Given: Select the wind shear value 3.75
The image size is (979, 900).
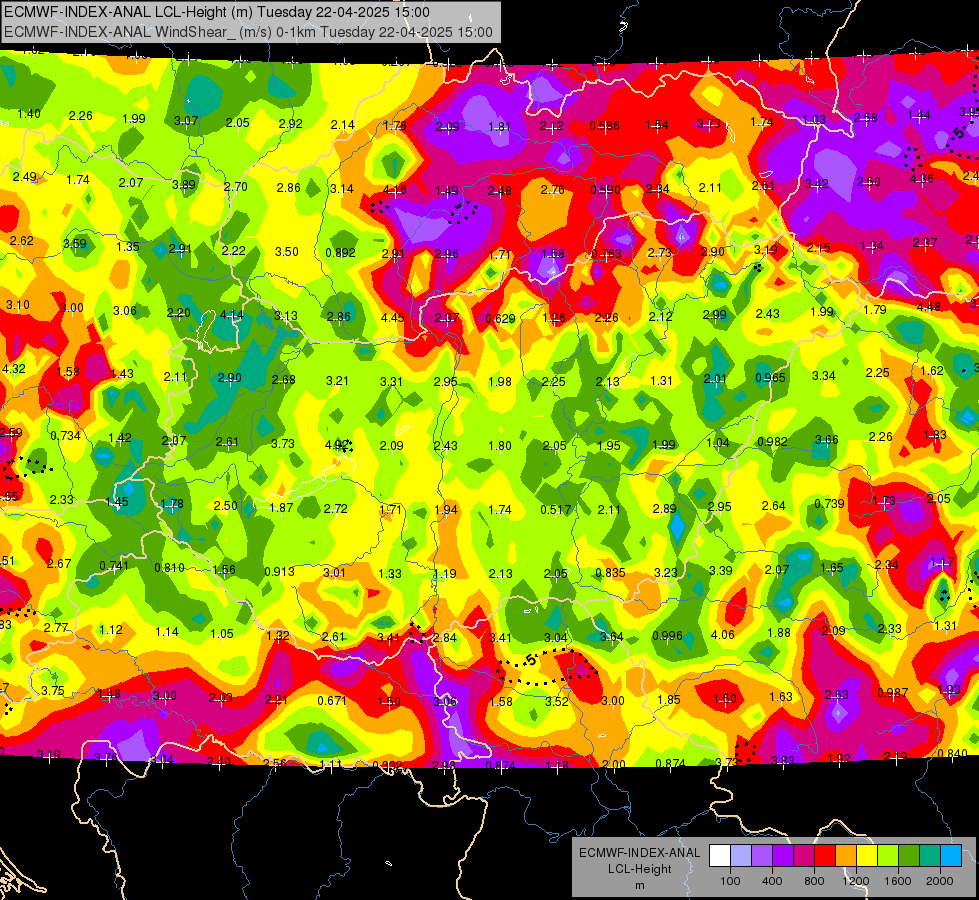Looking at the screenshot, I should tap(52, 690).
